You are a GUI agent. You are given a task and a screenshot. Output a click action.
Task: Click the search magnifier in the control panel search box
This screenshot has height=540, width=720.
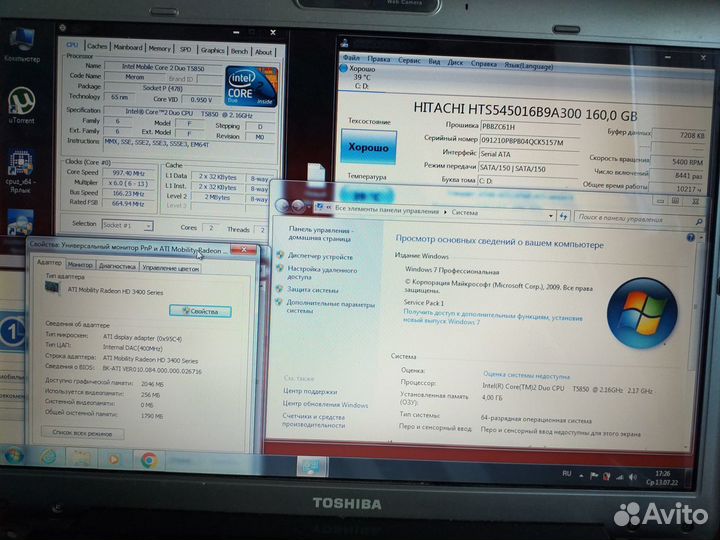[699, 222]
